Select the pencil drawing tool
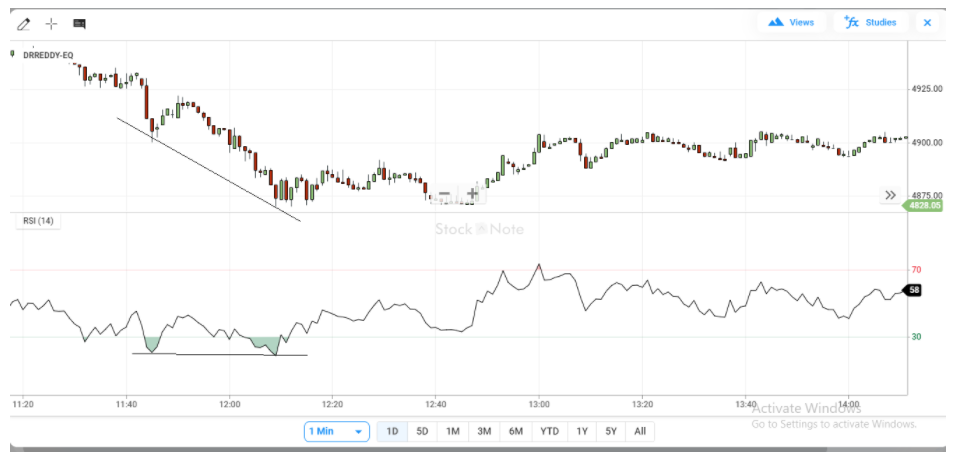 [x=23, y=24]
